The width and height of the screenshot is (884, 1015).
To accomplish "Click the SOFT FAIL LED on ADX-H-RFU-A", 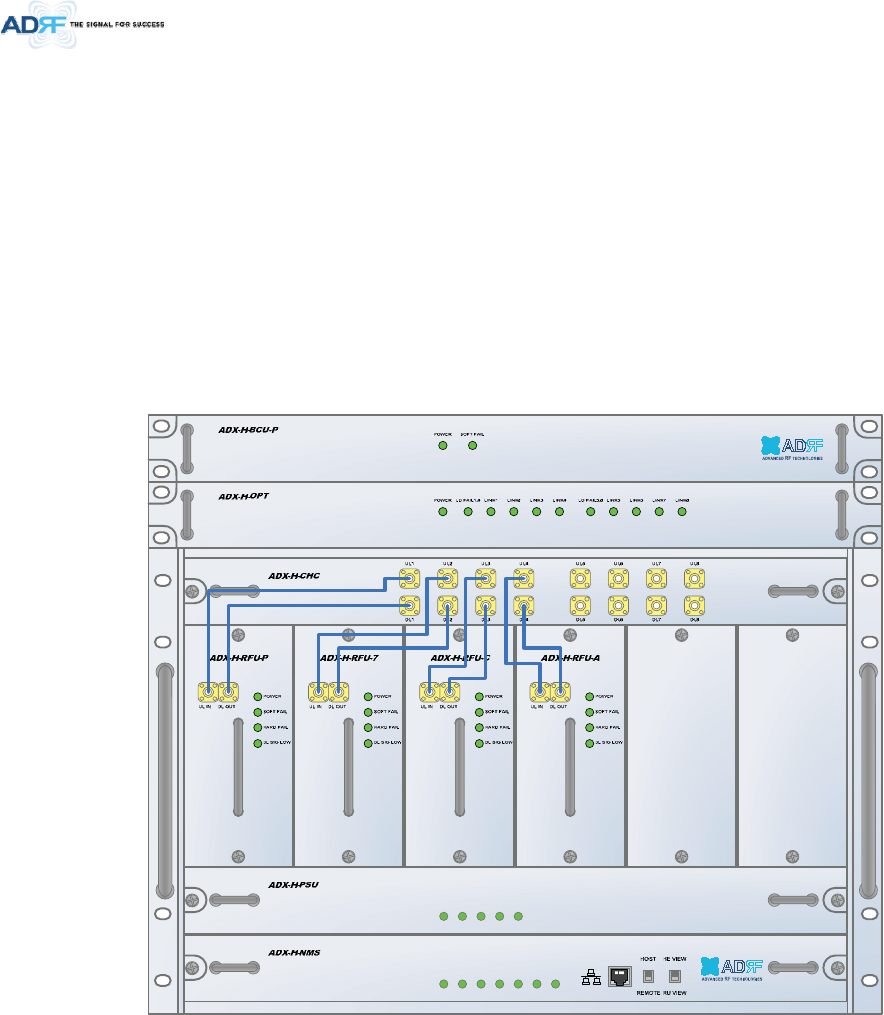I will click(590, 712).
